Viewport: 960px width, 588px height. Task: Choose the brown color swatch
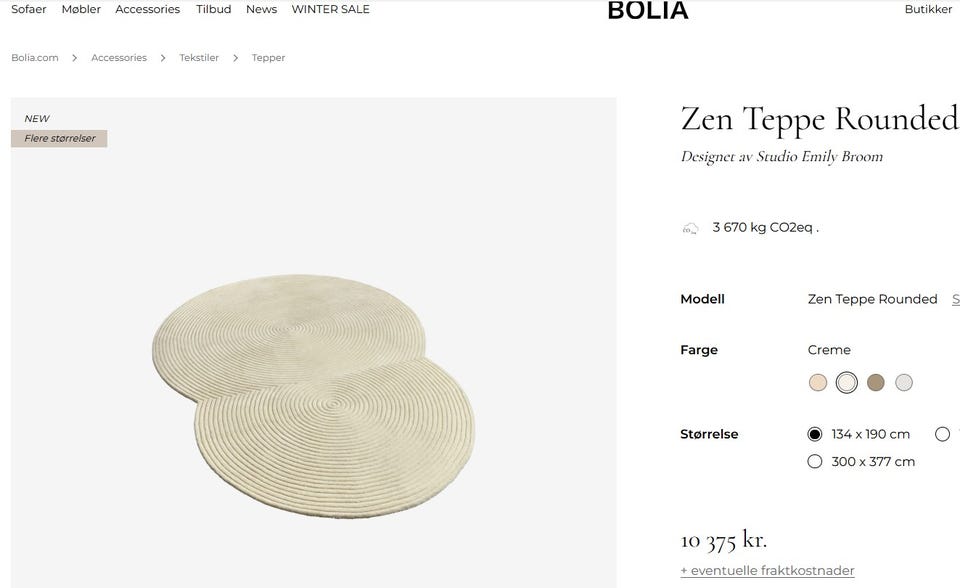(x=876, y=383)
